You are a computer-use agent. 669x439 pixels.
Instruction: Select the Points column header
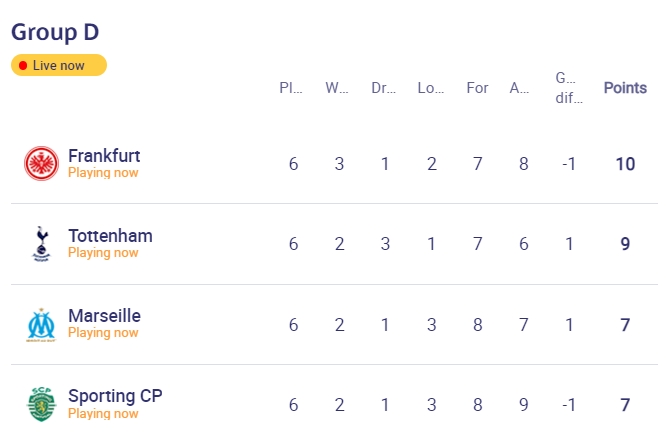coord(625,88)
